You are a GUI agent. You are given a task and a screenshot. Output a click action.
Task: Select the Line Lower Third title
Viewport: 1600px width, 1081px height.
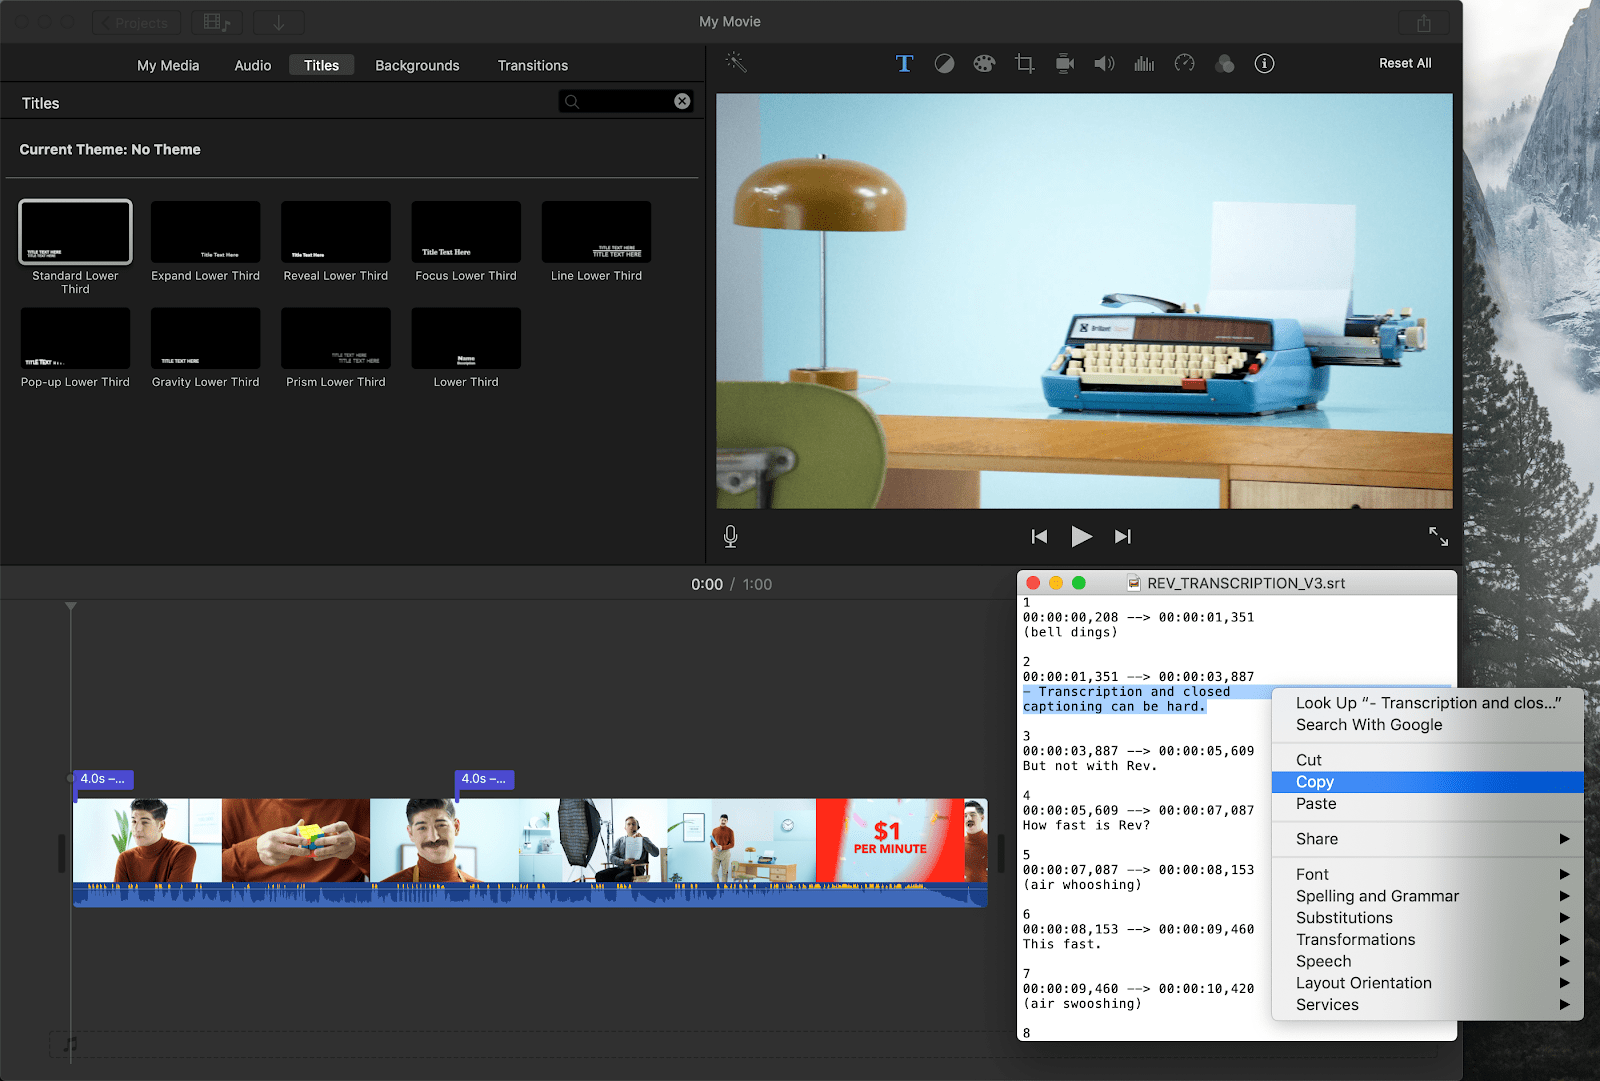597,232
